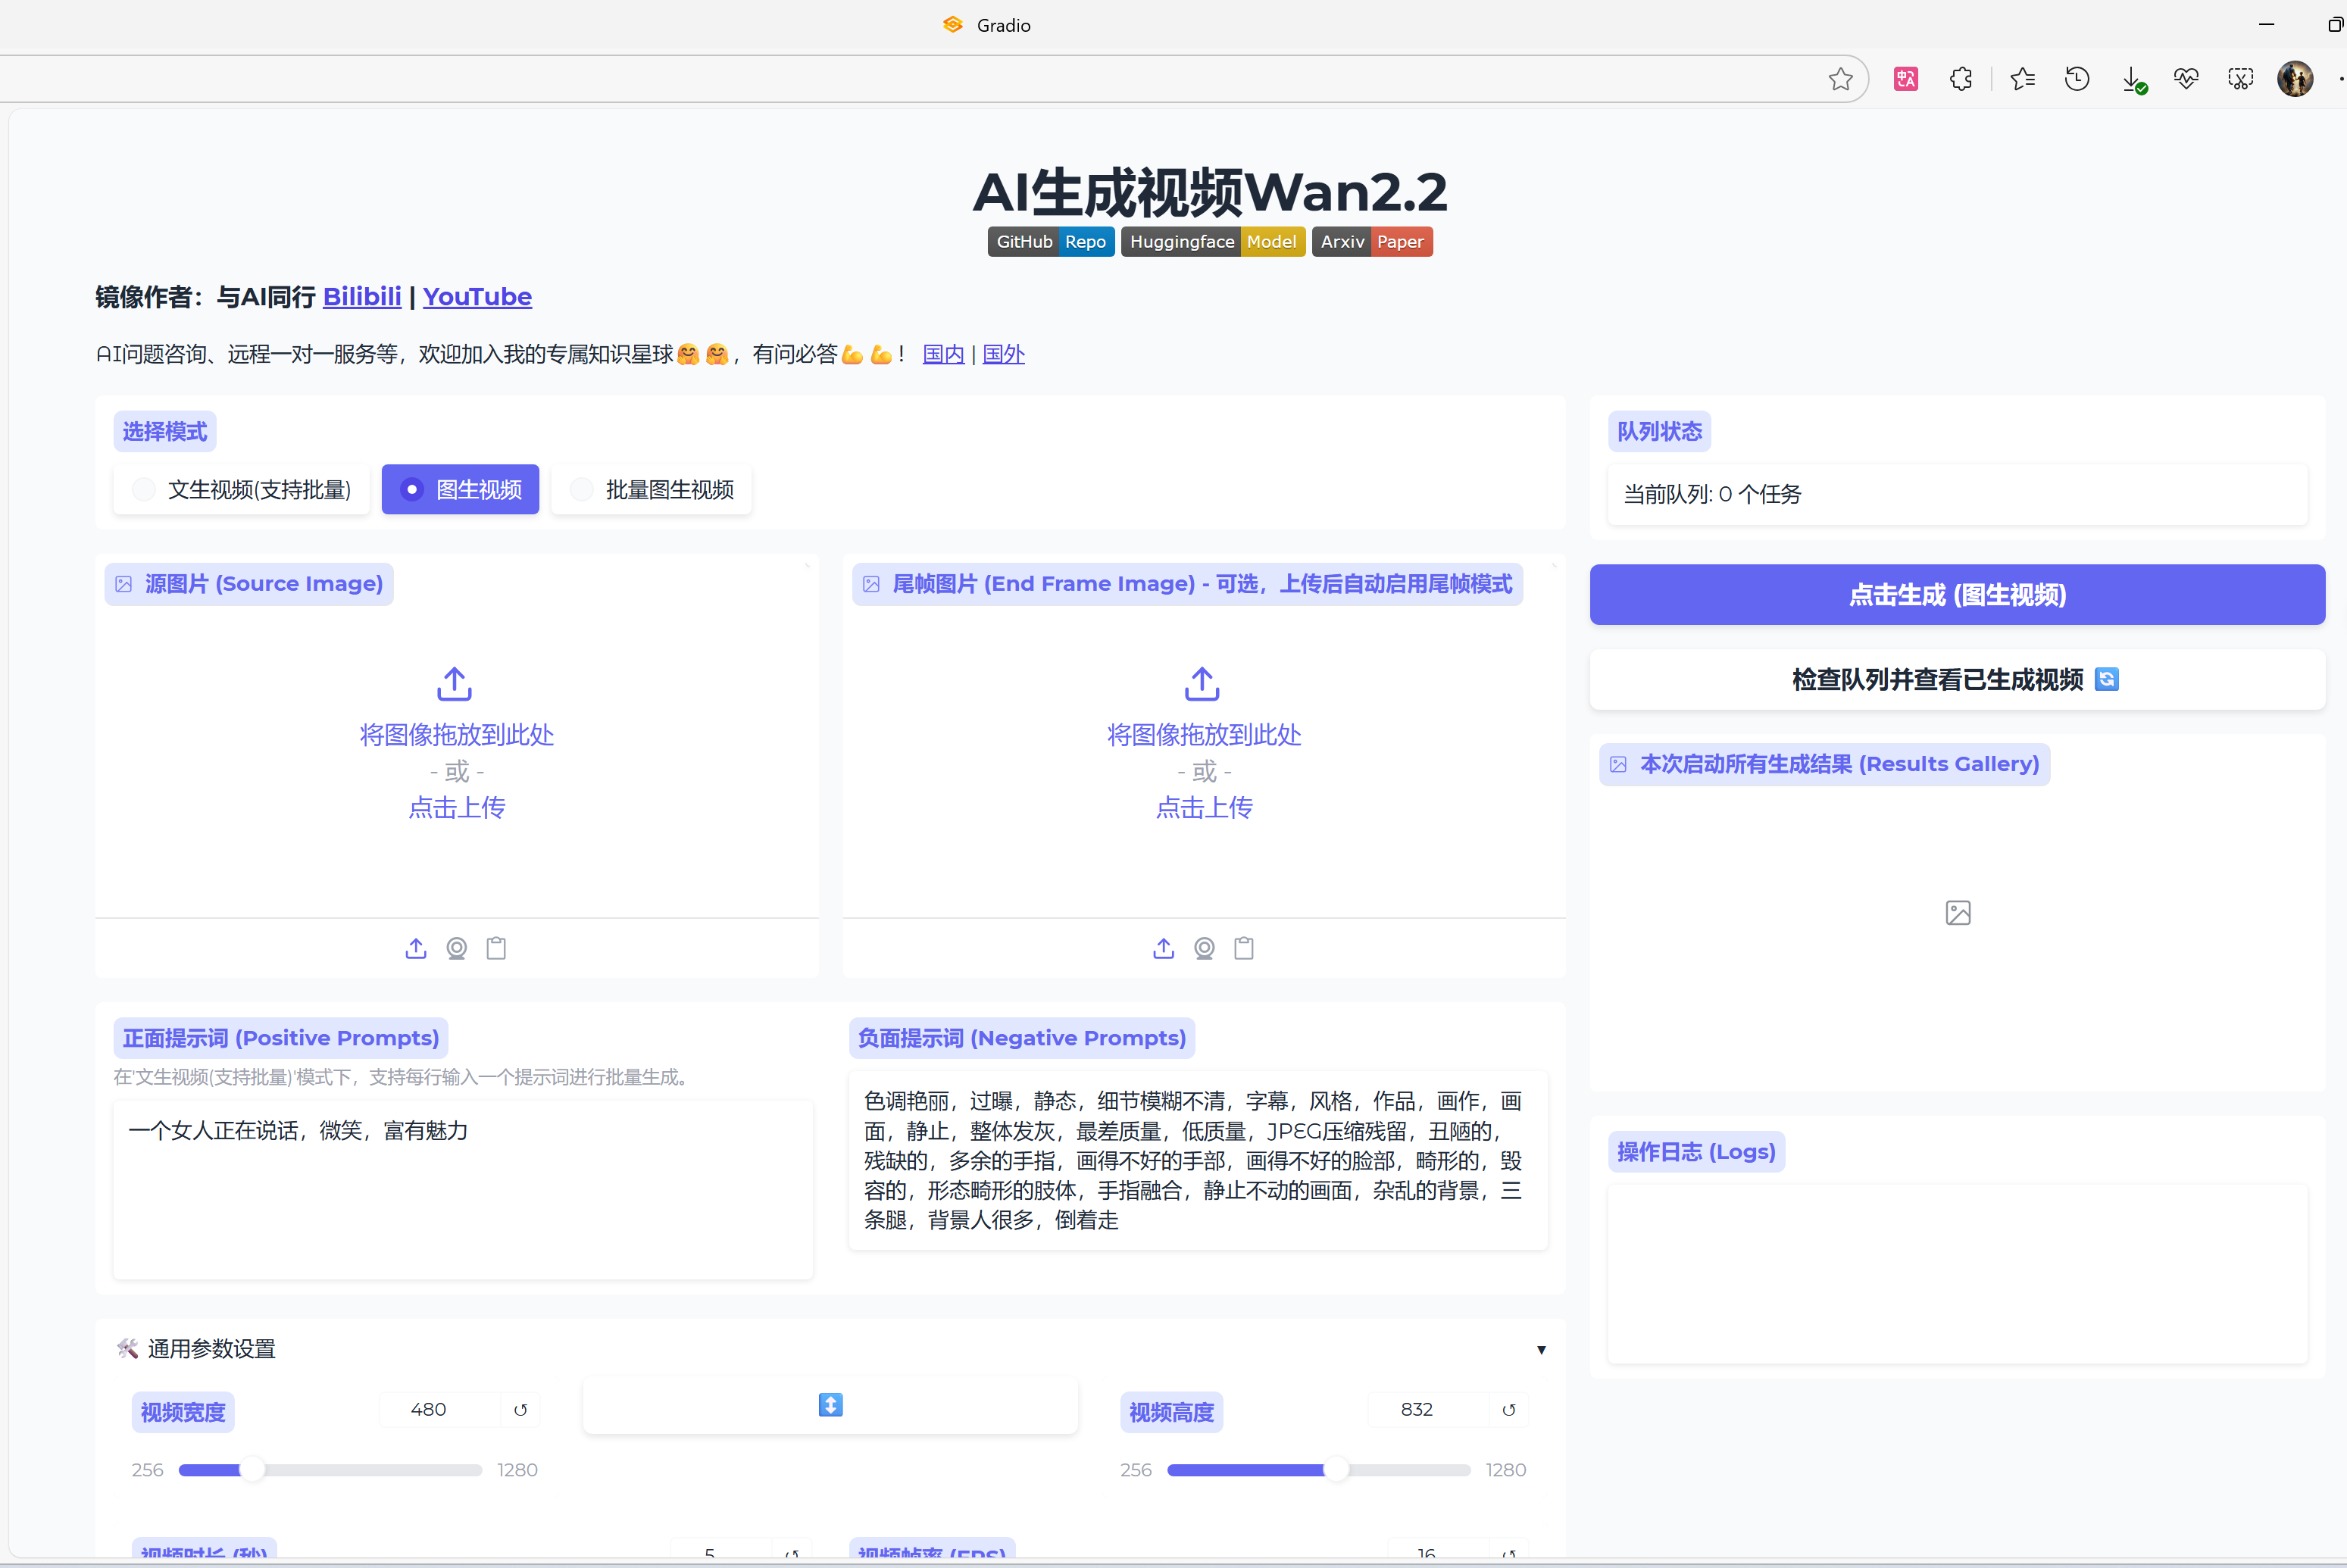Viewport: 2347px width, 1568px height.
Task: Click the positive prompts text box
Action: tap(462, 1190)
